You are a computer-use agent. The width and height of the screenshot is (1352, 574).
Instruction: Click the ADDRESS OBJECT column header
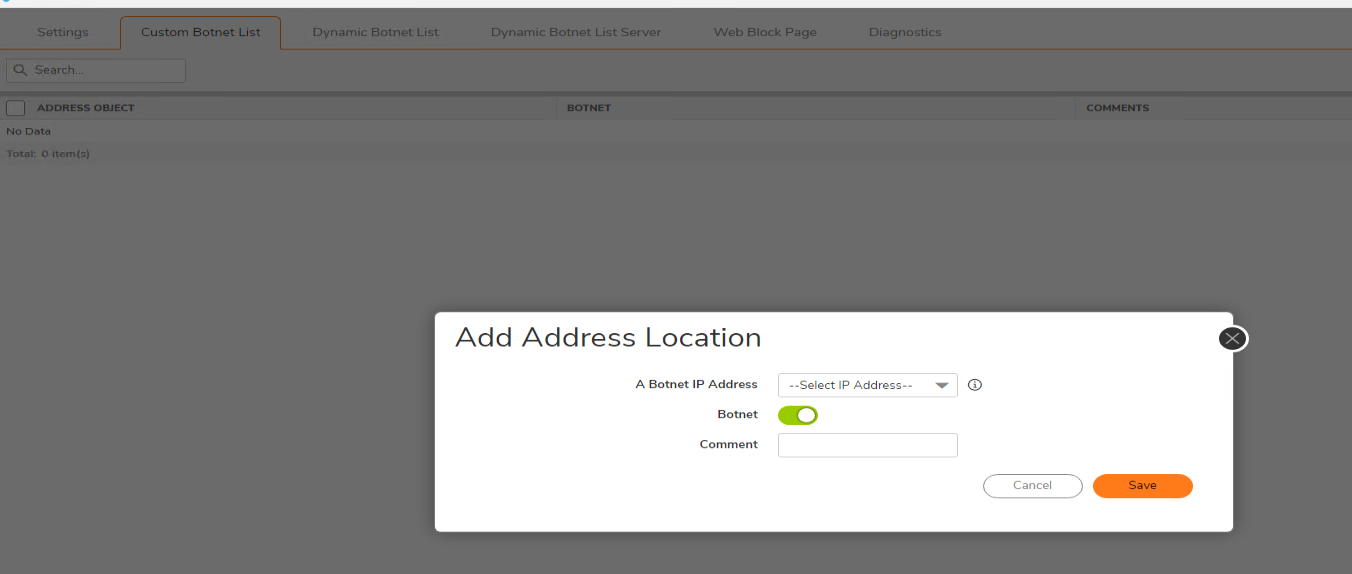[x=86, y=108]
